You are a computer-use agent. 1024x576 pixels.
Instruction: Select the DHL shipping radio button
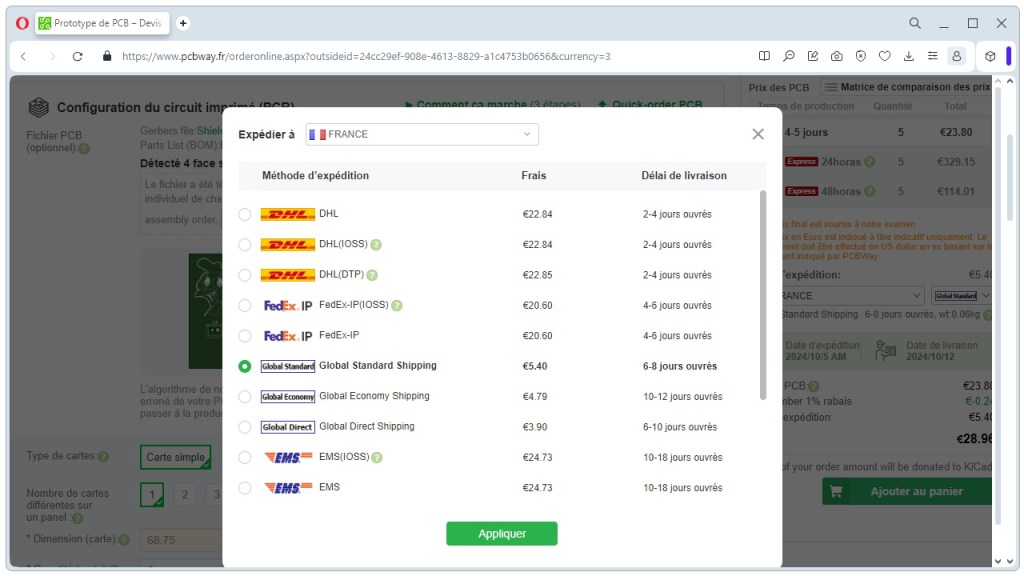[245, 214]
